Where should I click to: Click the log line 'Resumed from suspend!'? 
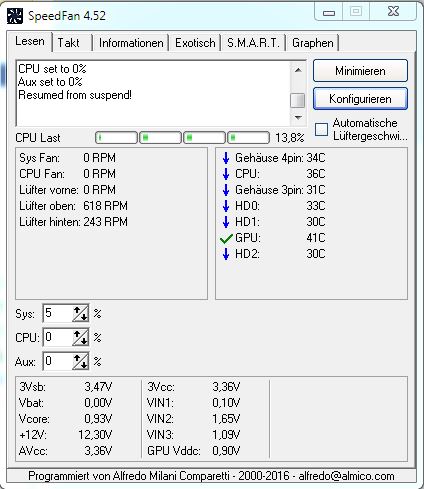click(75, 95)
